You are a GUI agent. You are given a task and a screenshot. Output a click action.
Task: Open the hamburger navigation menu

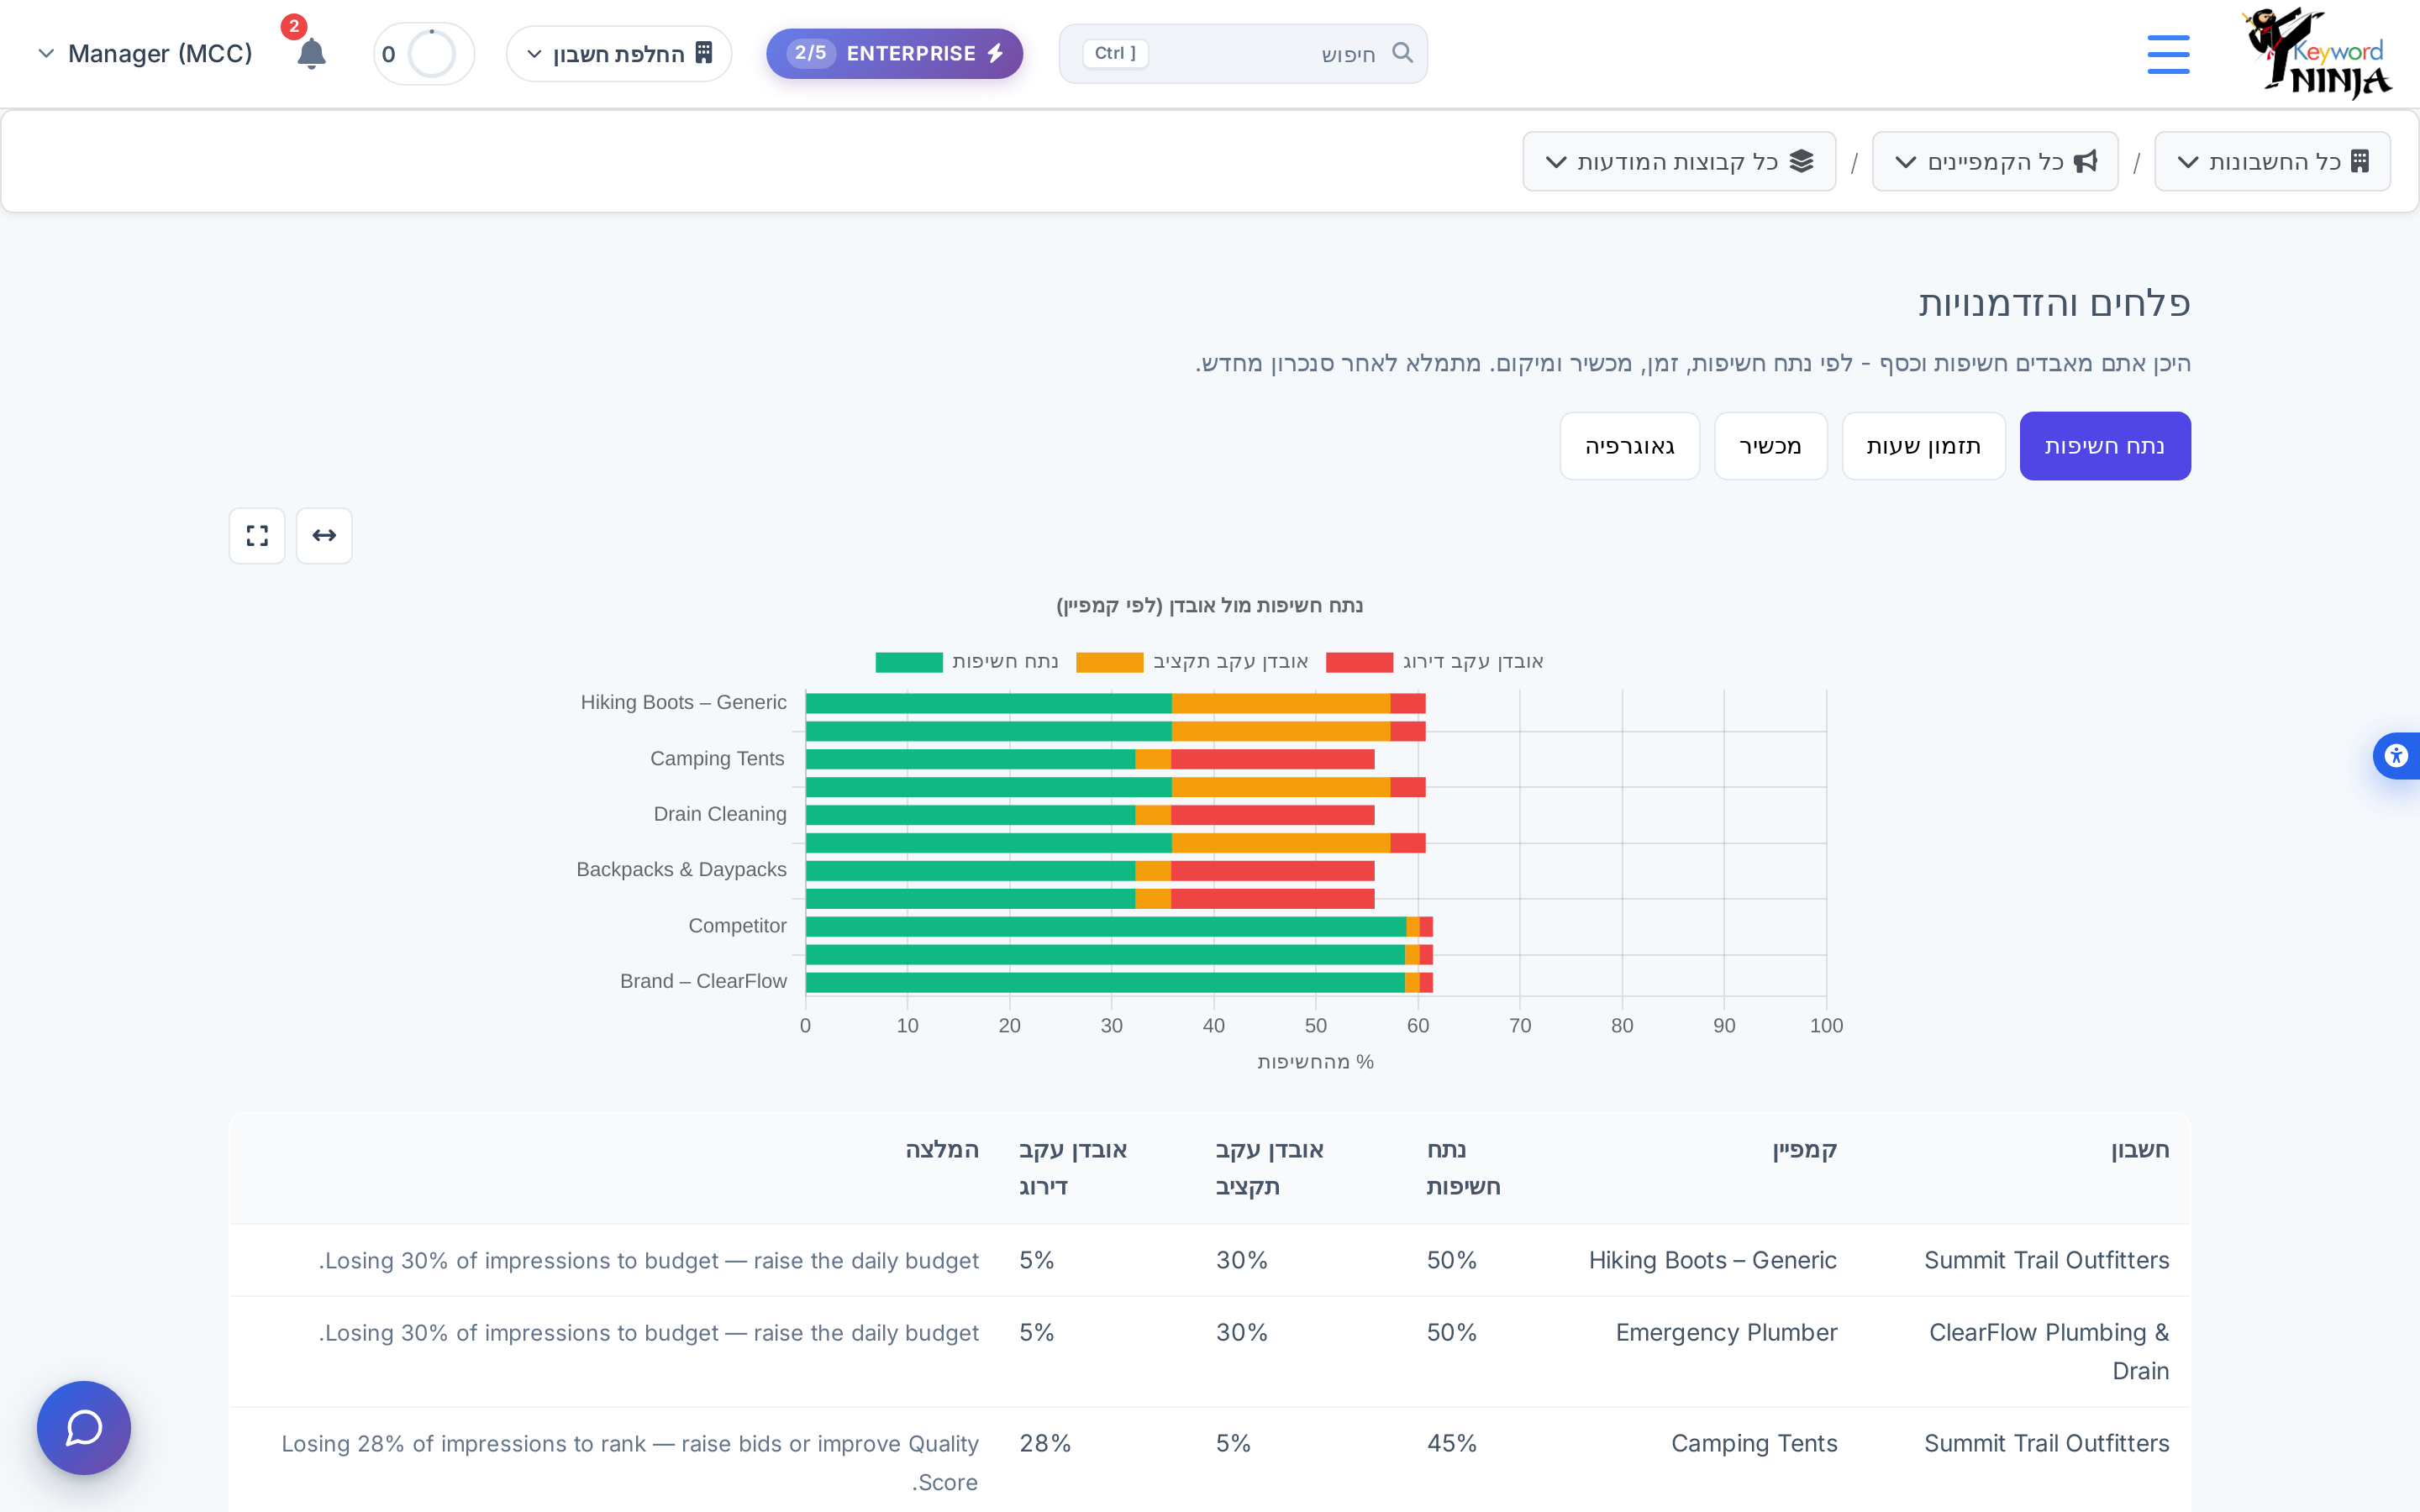coord(2168,54)
